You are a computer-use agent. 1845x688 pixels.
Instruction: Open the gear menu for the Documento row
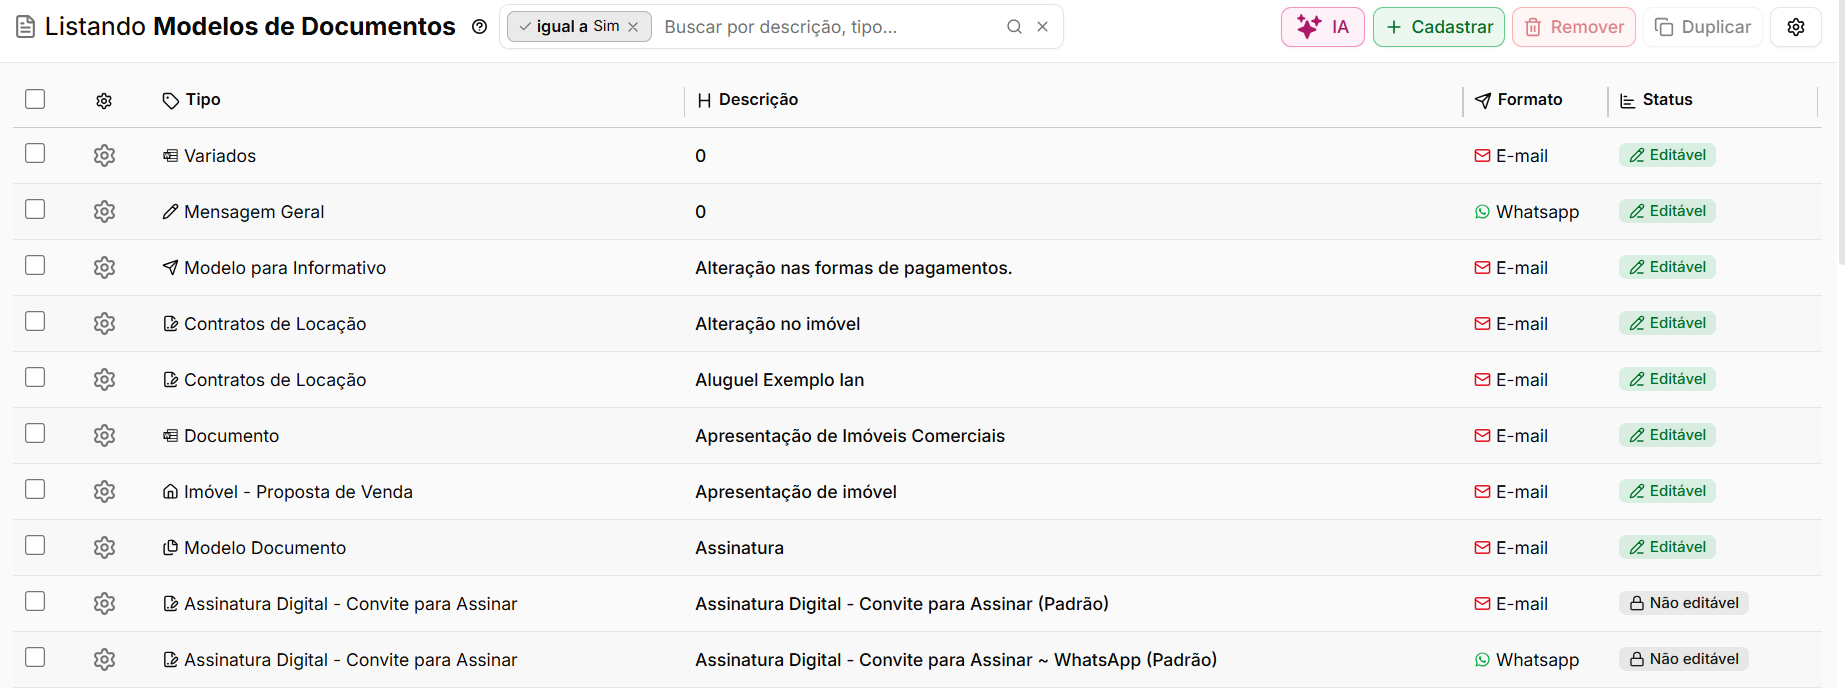[104, 436]
